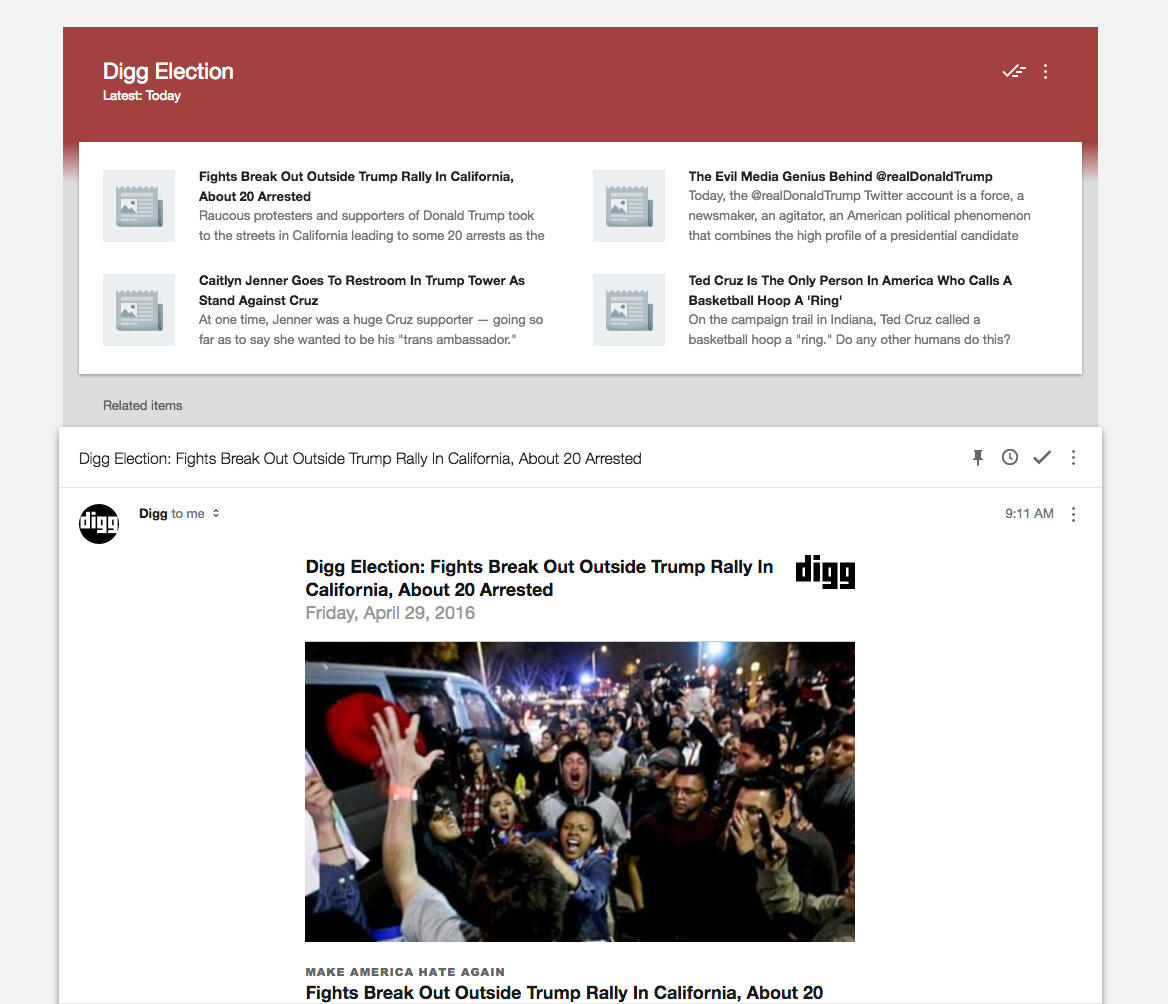Viewport: 1168px width, 1004px height.
Task: Pin the Digg Election email
Action: click(x=977, y=457)
